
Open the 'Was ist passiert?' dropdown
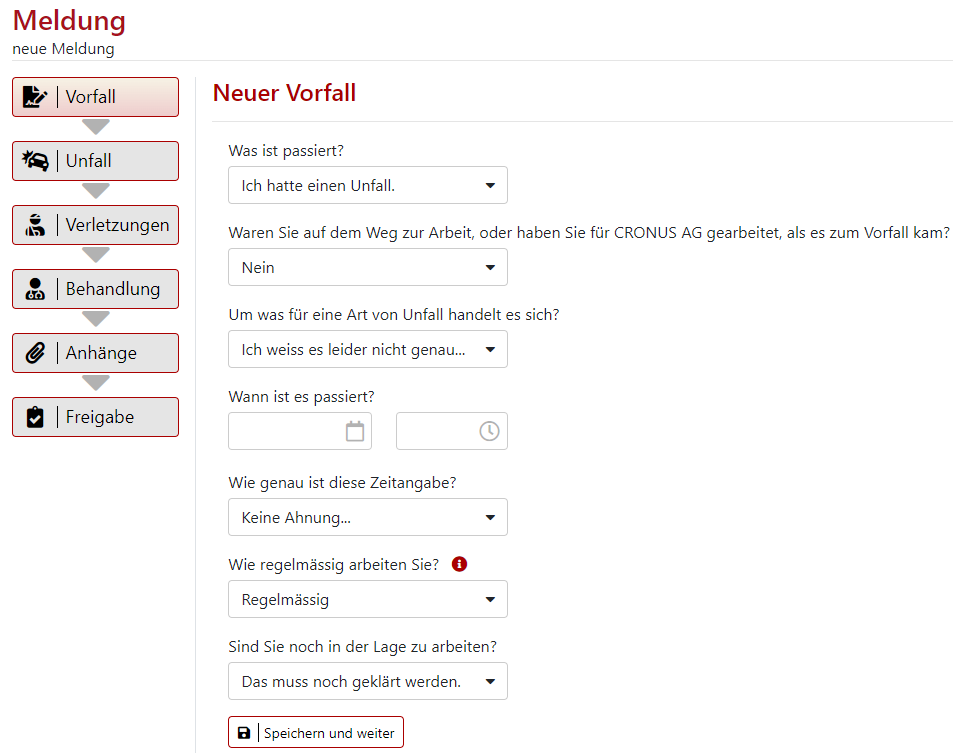pyautogui.click(x=367, y=185)
